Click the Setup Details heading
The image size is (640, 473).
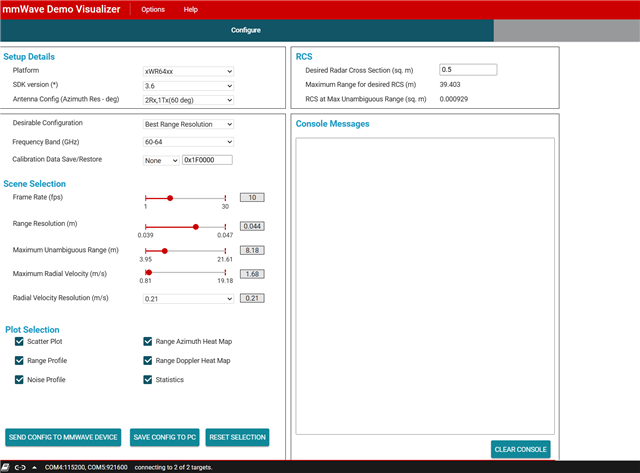click(x=29, y=57)
